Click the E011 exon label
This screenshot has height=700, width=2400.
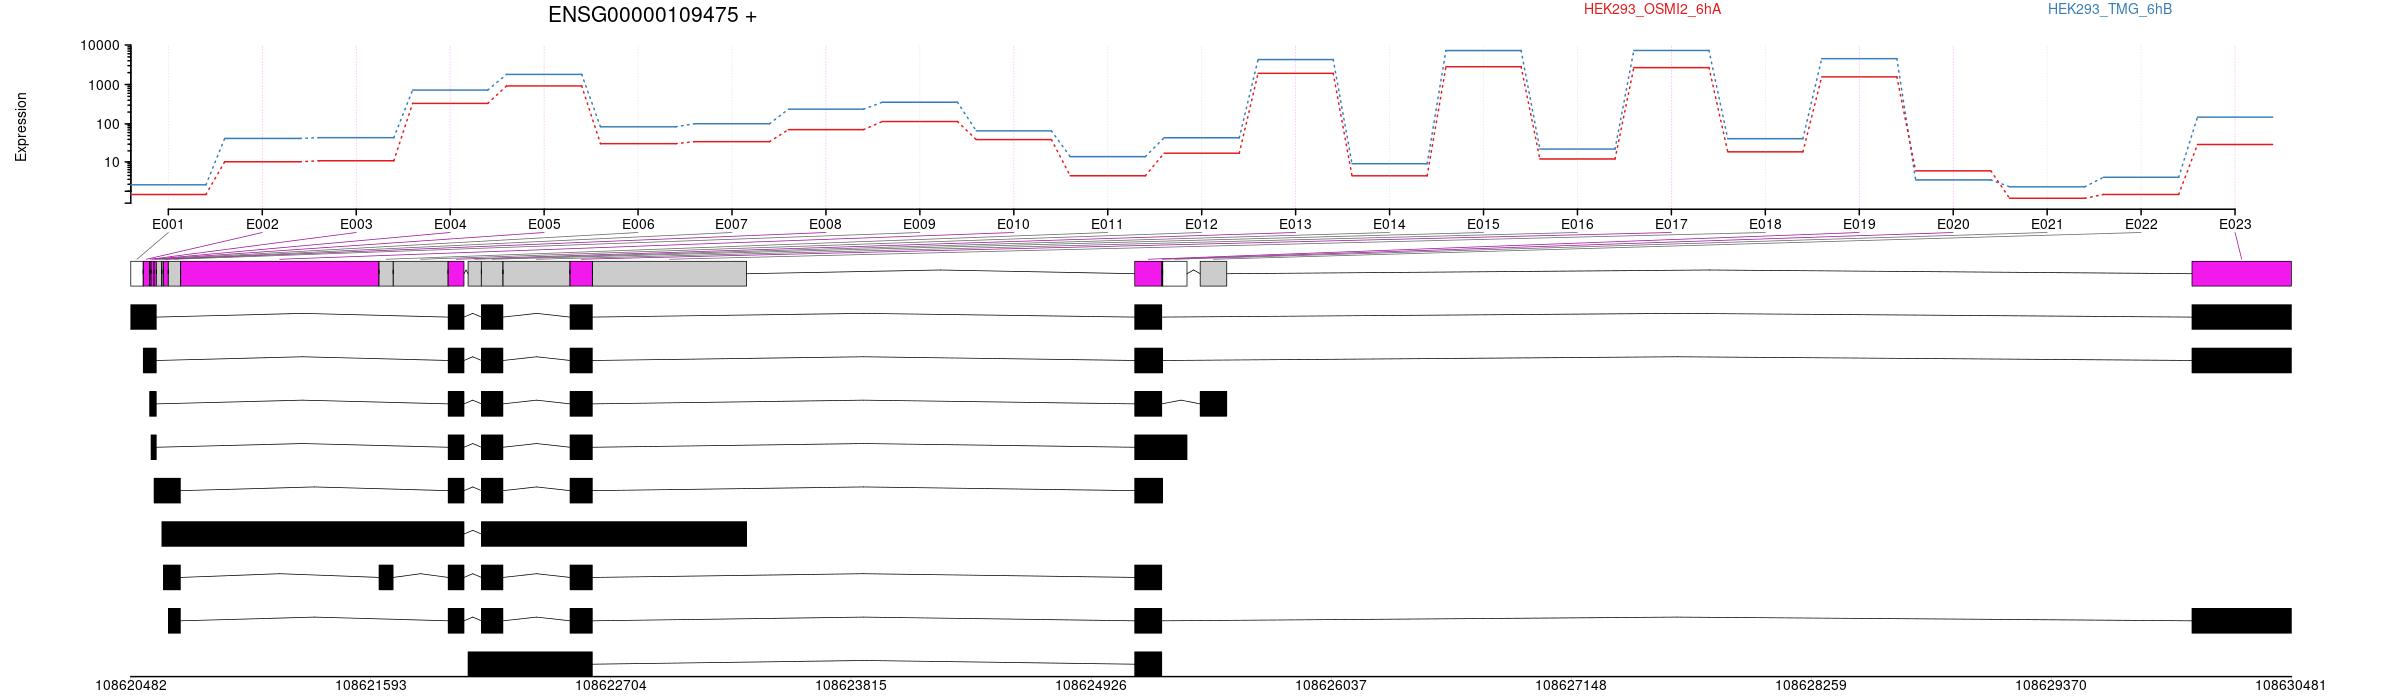click(x=1107, y=224)
